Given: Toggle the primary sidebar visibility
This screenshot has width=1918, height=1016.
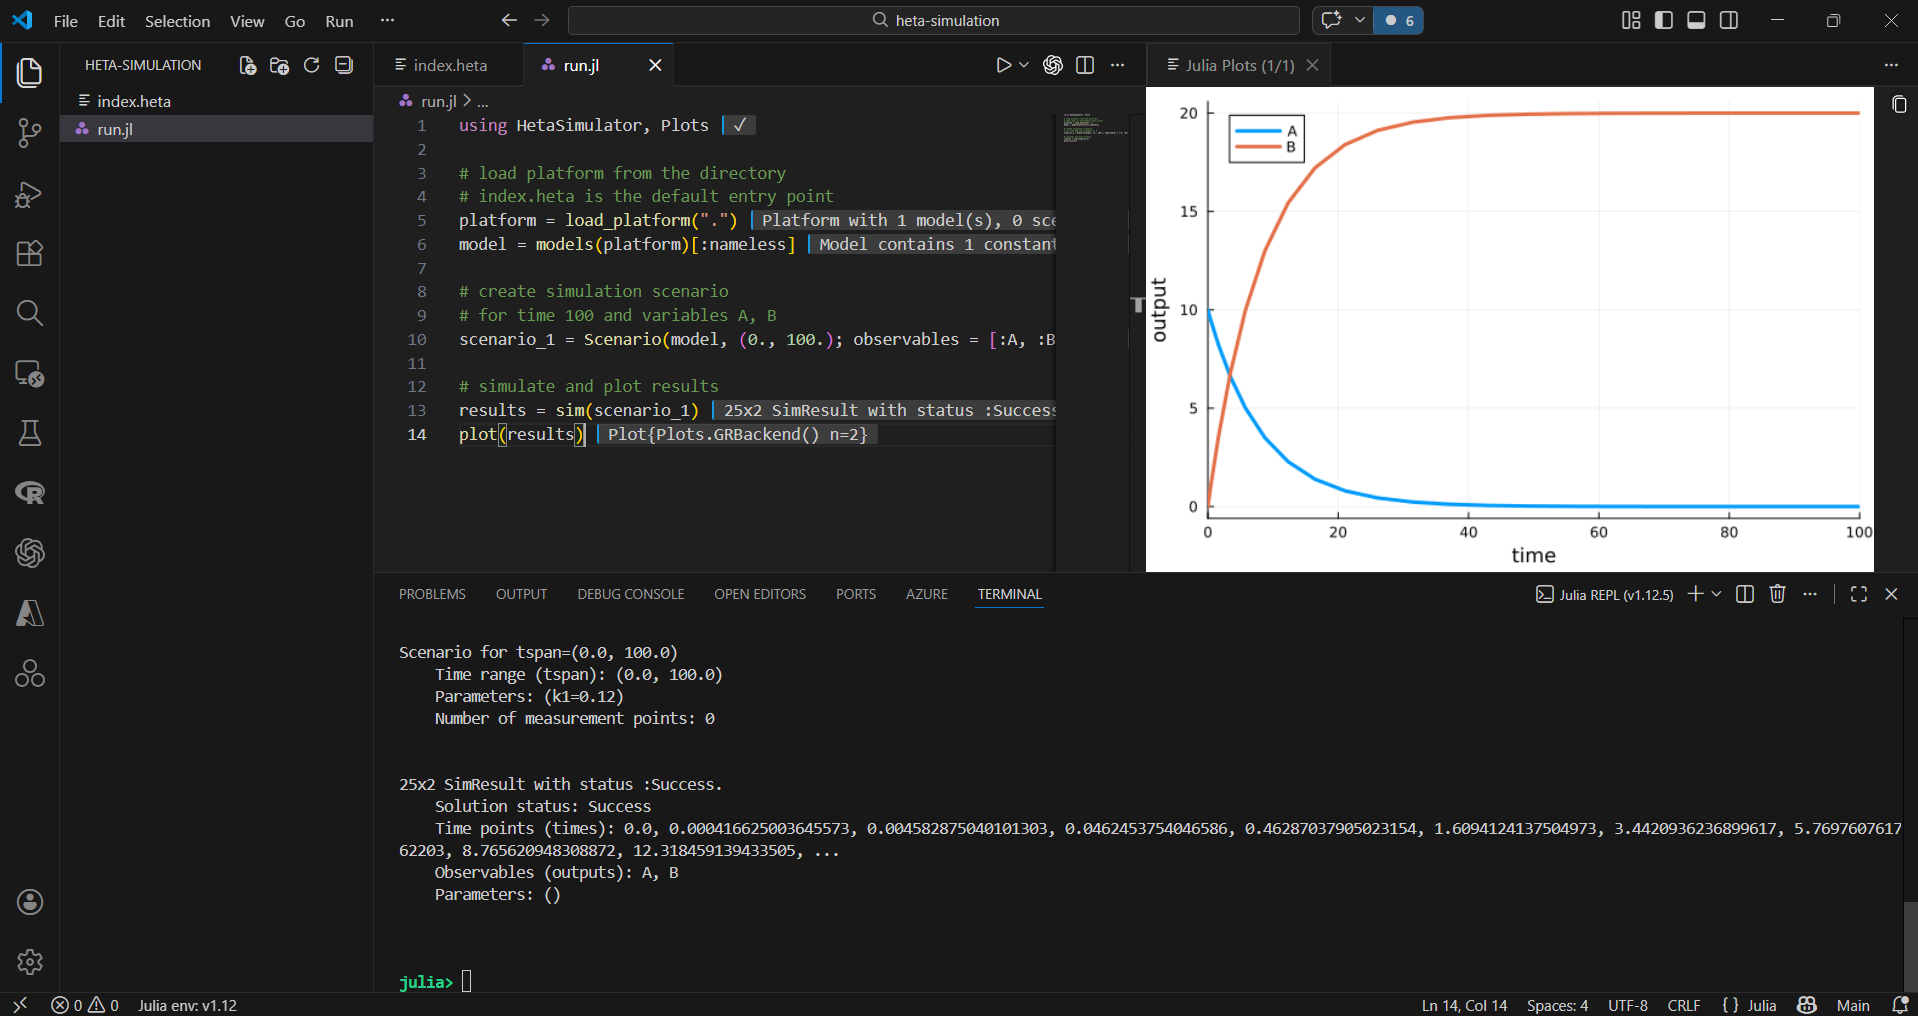Looking at the screenshot, I should tap(1663, 20).
